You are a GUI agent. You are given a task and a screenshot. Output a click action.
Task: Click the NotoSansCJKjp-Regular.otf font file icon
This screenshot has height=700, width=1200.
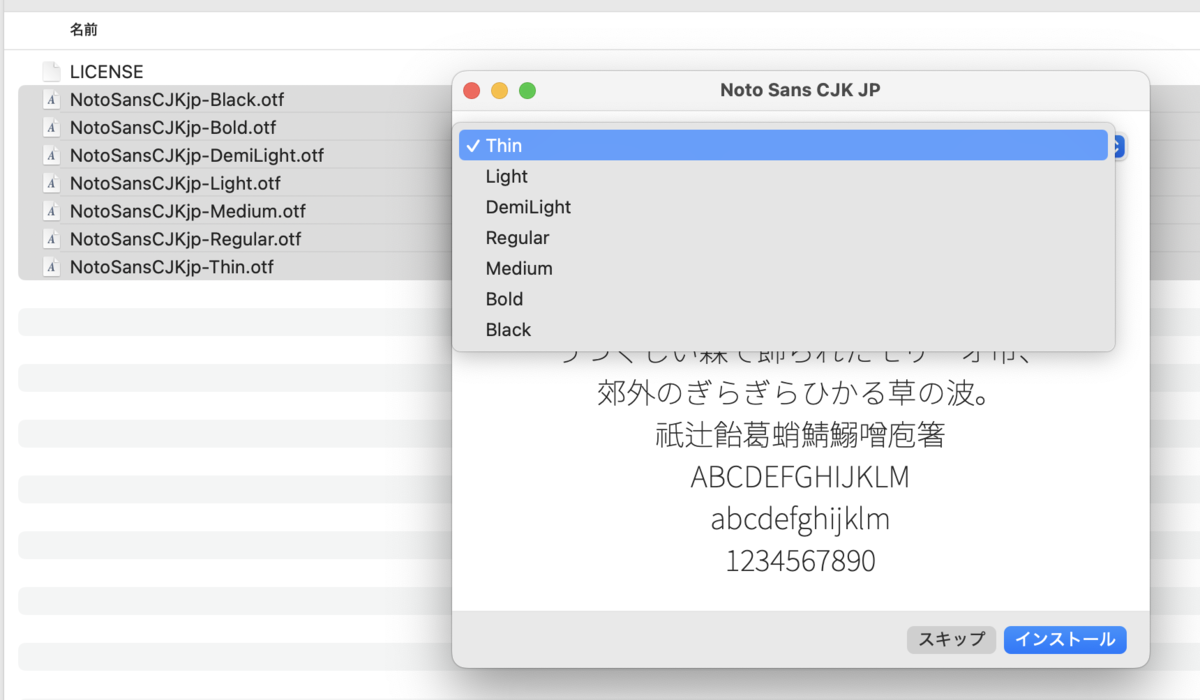pyautogui.click(x=51, y=240)
